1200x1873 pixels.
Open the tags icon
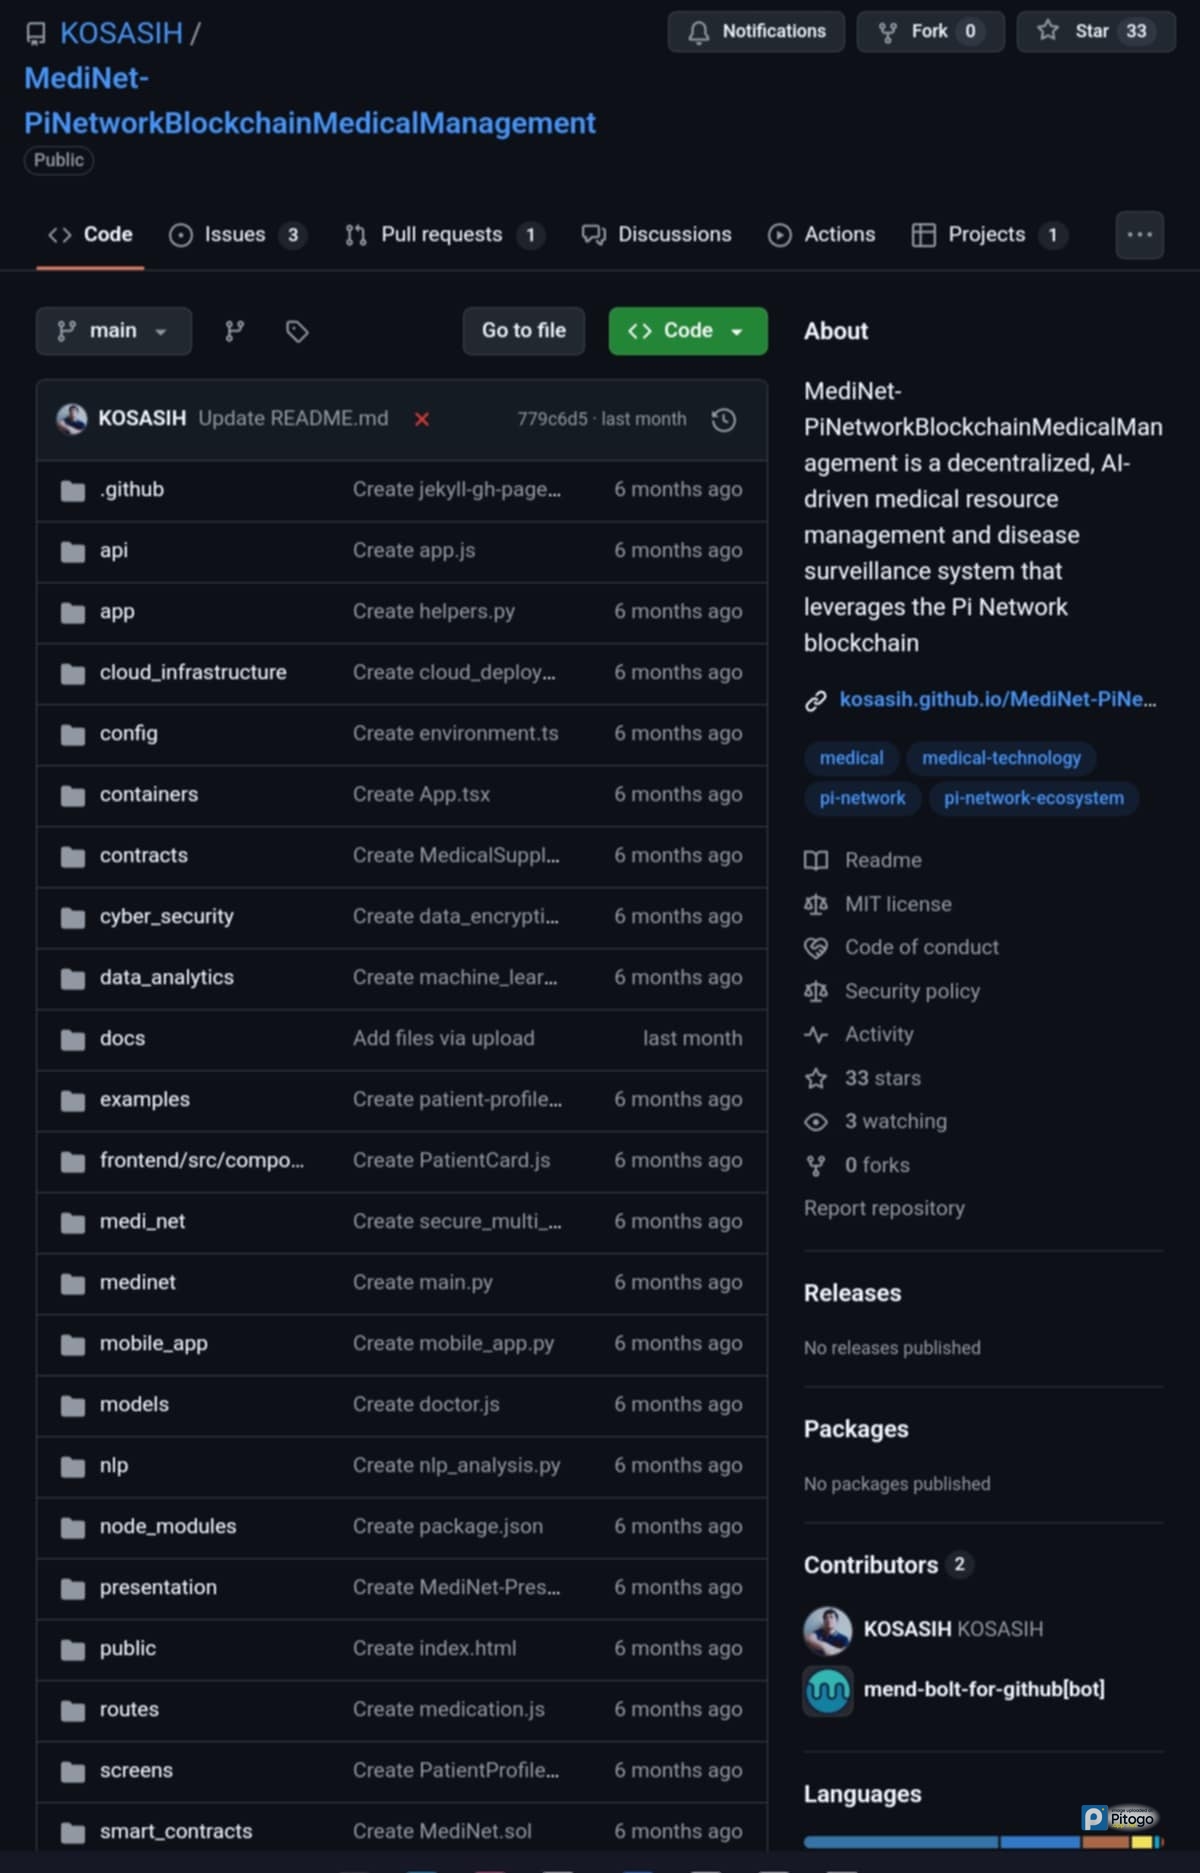[297, 331]
